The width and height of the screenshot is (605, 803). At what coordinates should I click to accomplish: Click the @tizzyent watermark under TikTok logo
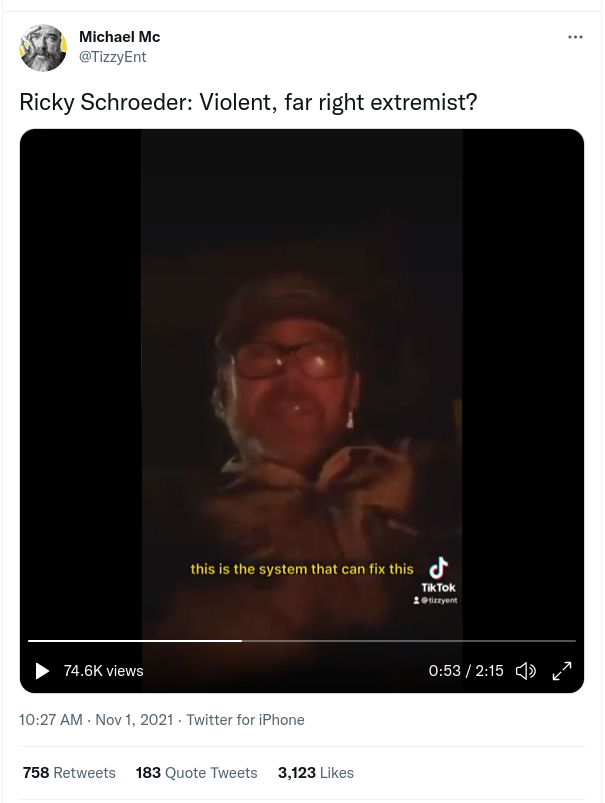click(435, 600)
